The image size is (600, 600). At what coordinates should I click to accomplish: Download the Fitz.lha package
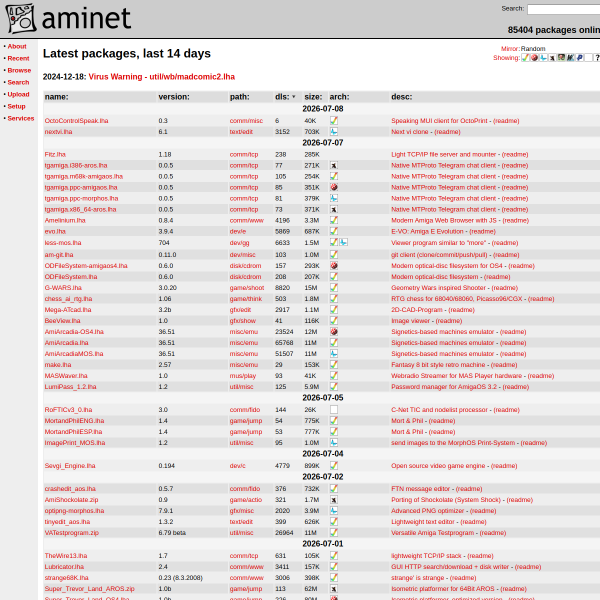[55, 155]
